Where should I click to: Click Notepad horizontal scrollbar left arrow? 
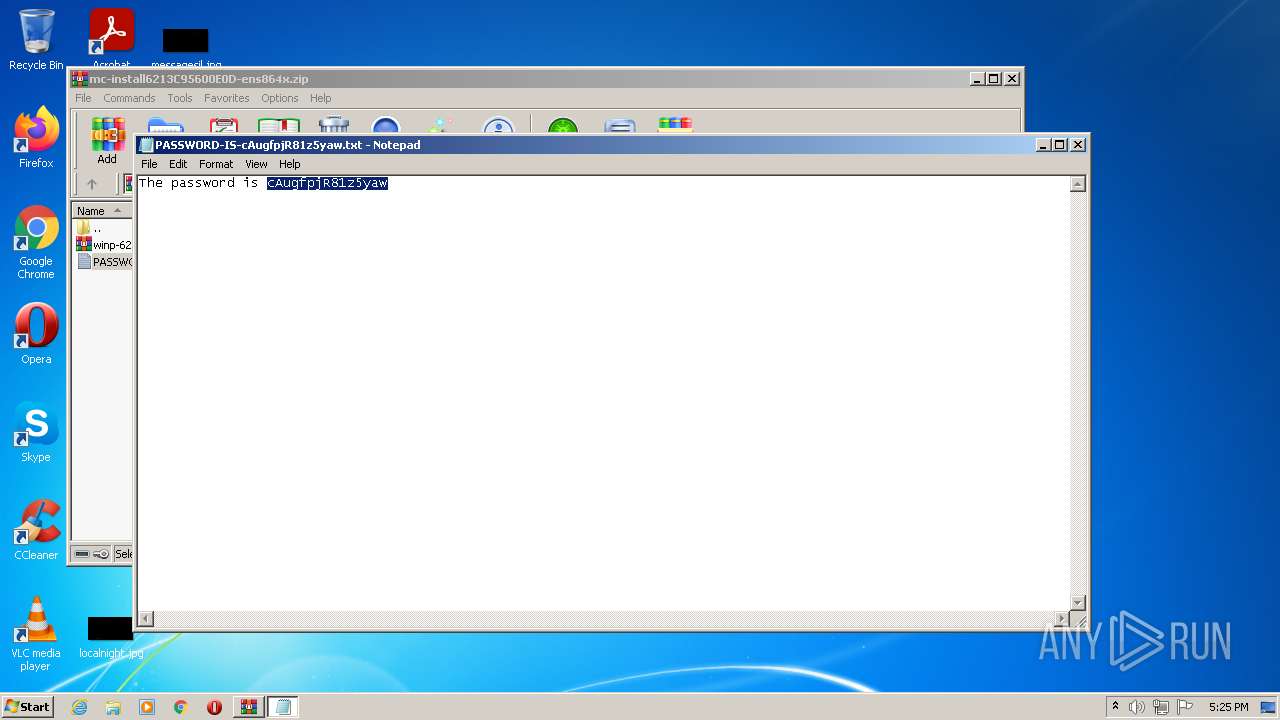(146, 619)
